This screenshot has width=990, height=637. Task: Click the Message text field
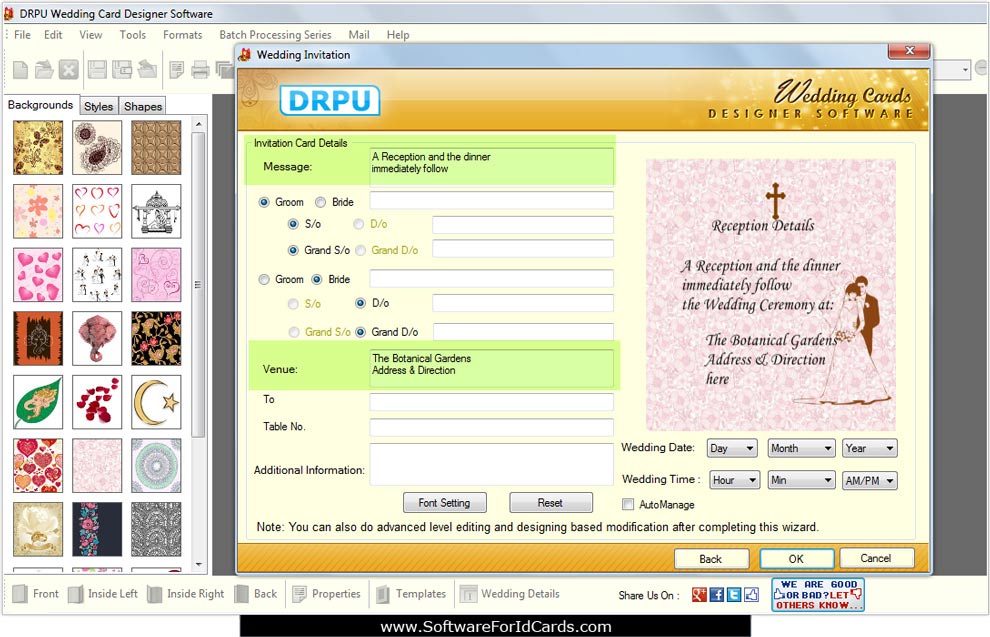(x=491, y=166)
